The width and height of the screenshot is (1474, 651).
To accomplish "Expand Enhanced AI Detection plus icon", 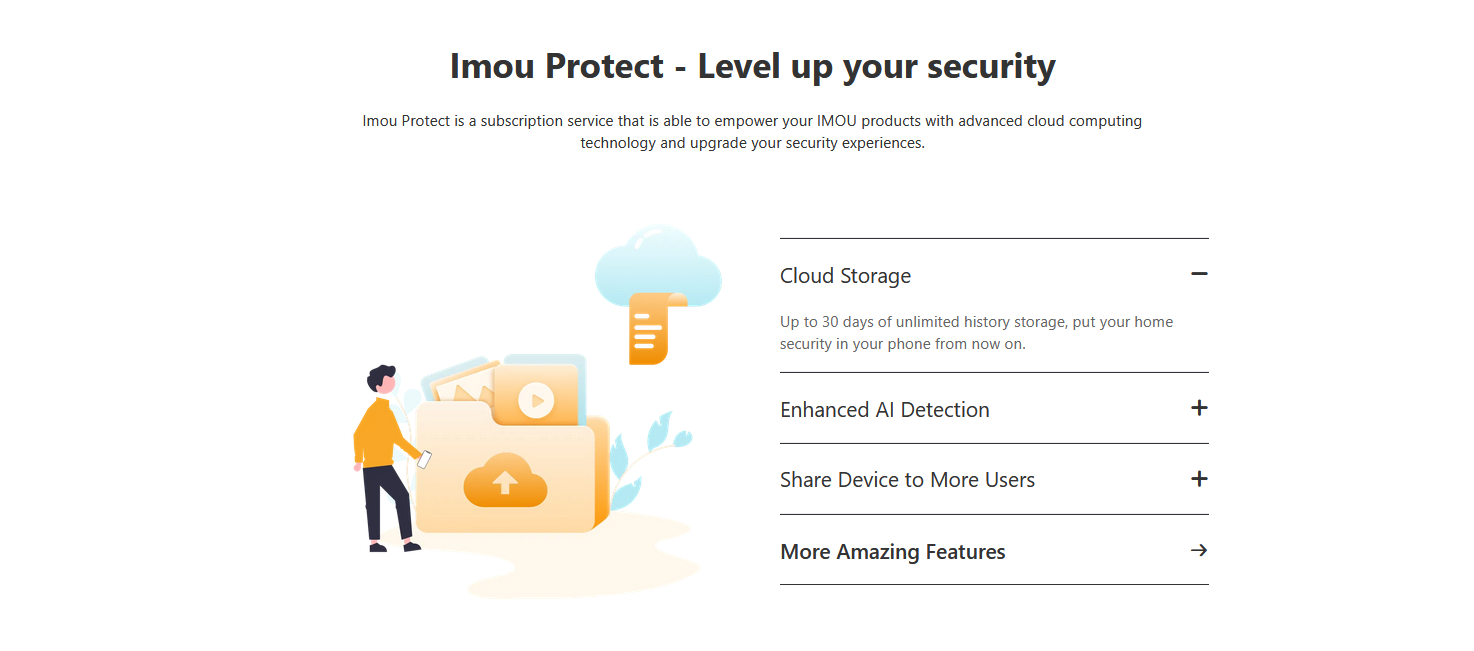I will point(1200,408).
